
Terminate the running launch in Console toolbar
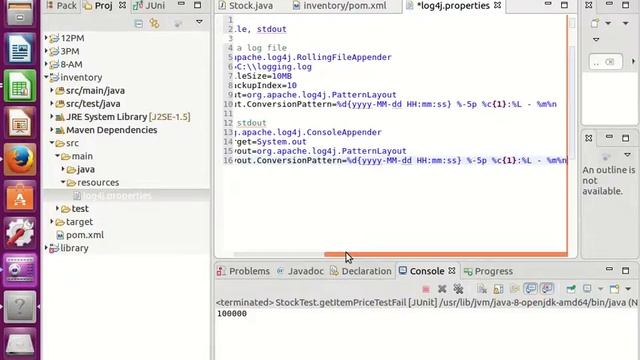(426, 289)
